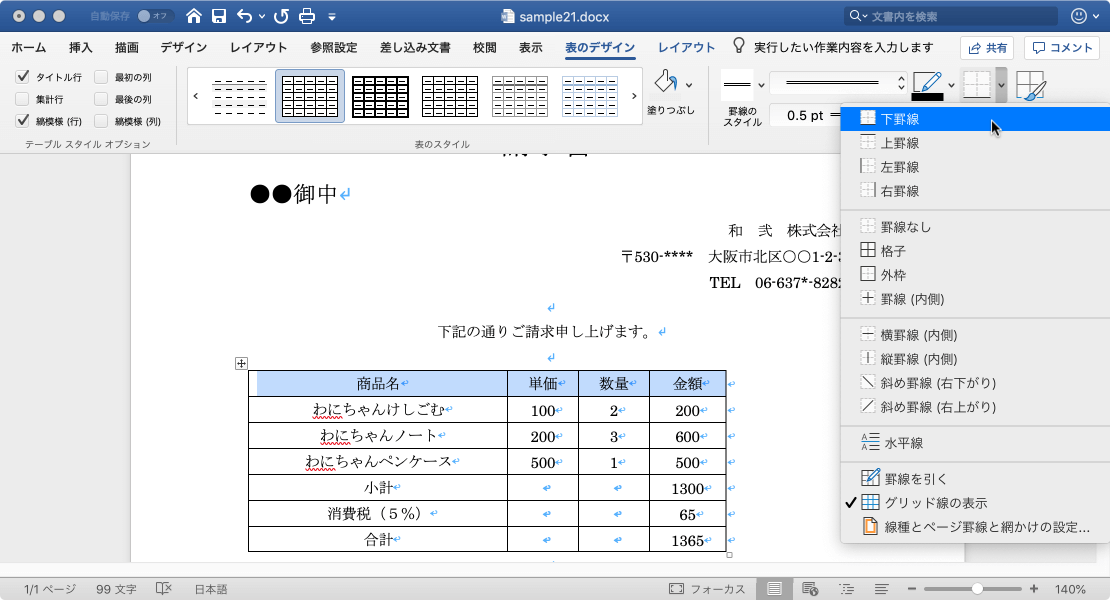
Task: Open the border style dropdown
Action: [761, 85]
